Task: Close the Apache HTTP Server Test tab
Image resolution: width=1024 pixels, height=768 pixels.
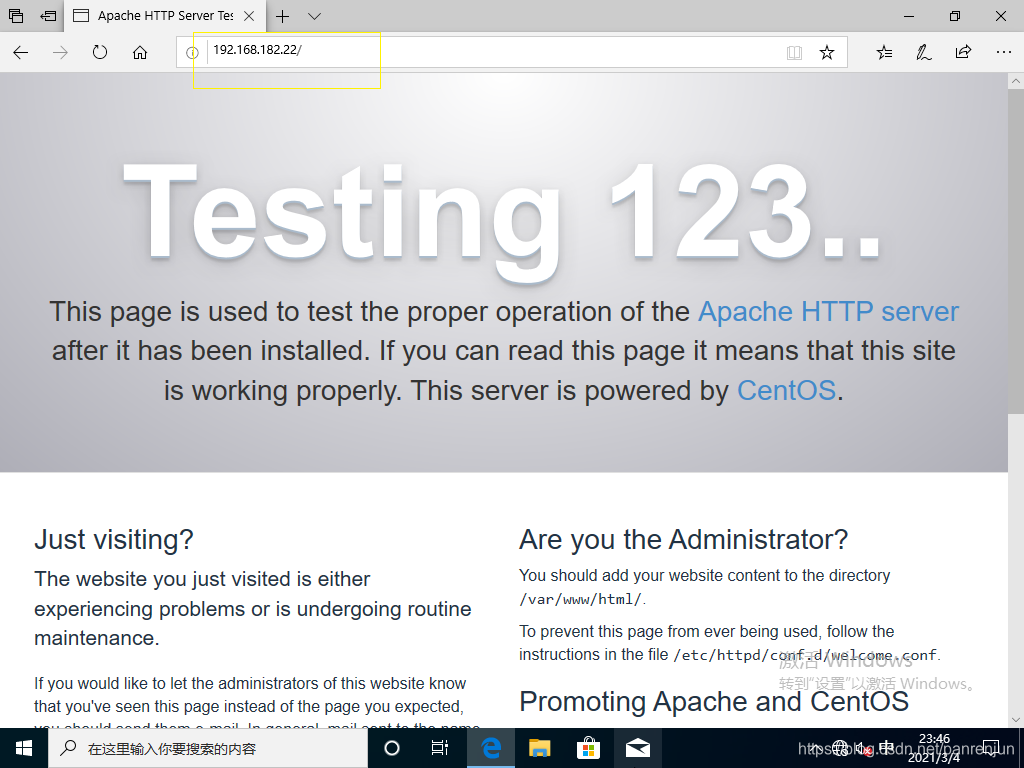Action: 249,16
